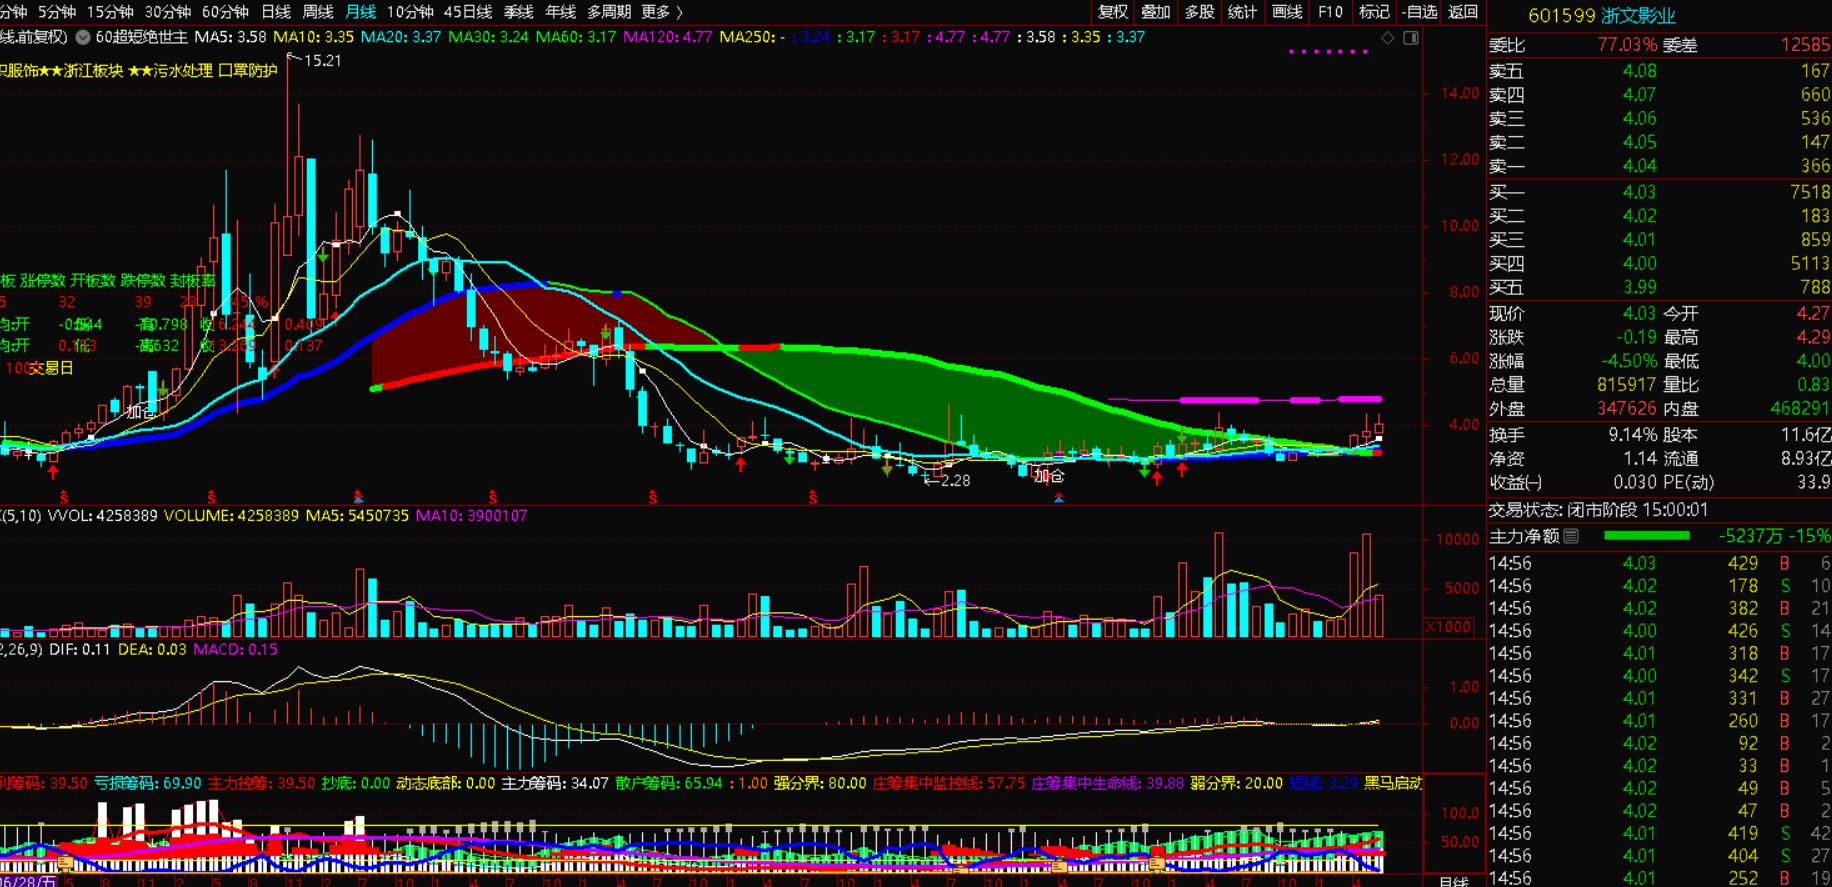Select the 年线 yearly chart tab
This screenshot has width=1832, height=887.
pyautogui.click(x=560, y=12)
